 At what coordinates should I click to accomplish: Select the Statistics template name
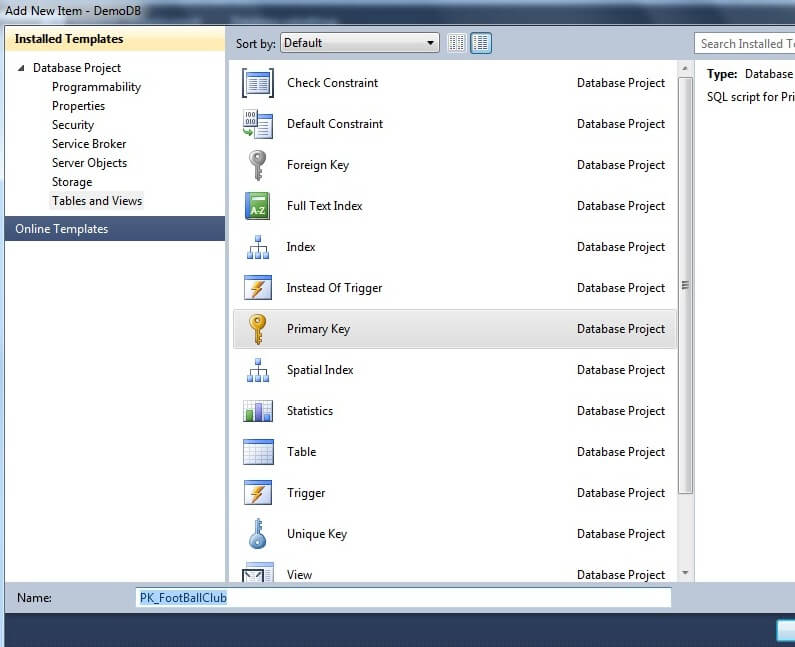pyautogui.click(x=310, y=411)
